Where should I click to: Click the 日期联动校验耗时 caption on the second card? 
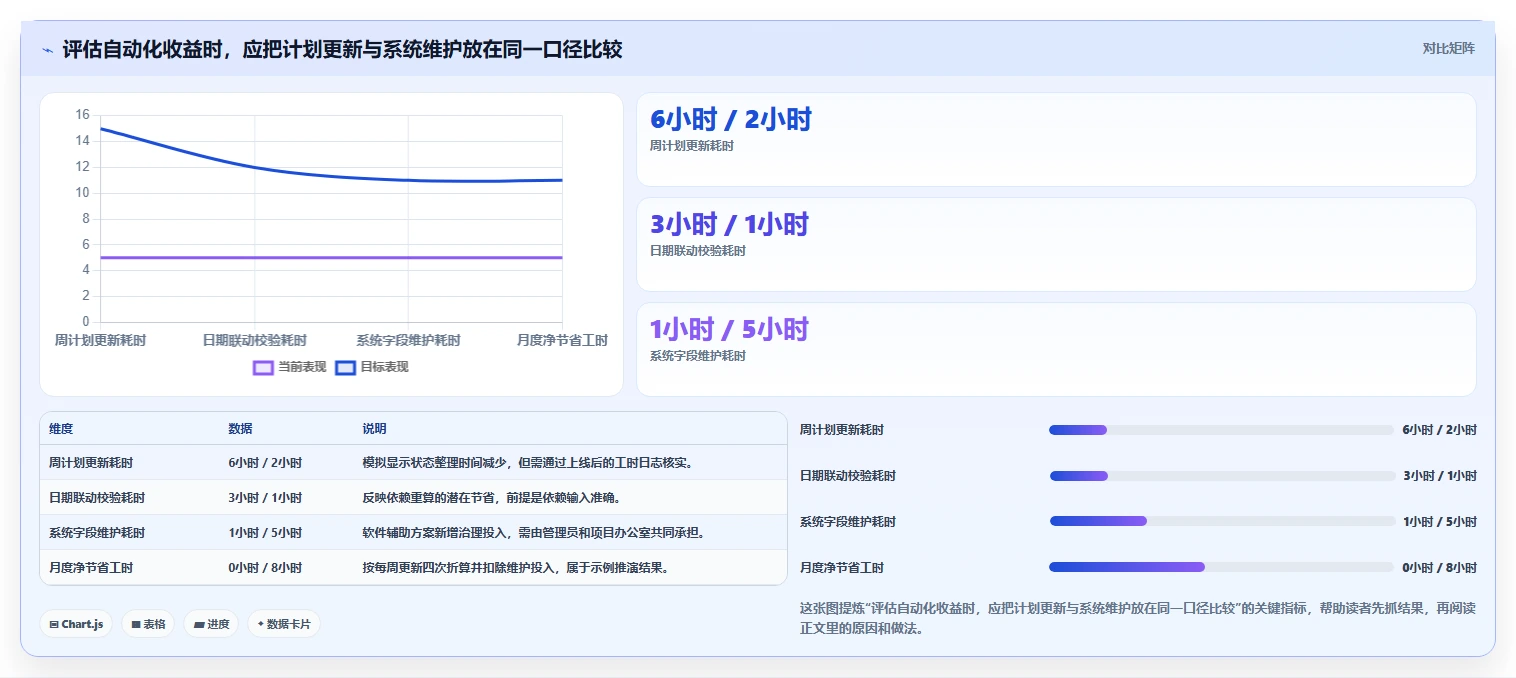coord(698,251)
